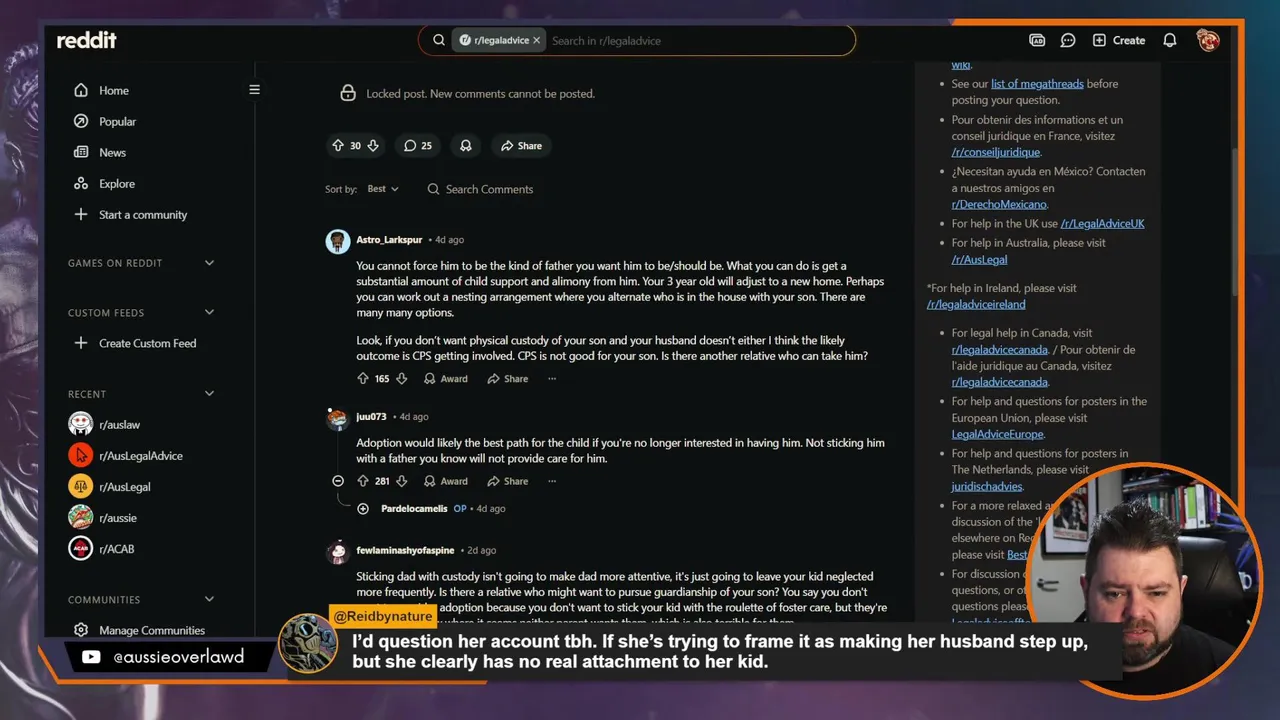The width and height of the screenshot is (1280, 720).
Task: Collapse the Recent communities section
Action: (x=209, y=394)
